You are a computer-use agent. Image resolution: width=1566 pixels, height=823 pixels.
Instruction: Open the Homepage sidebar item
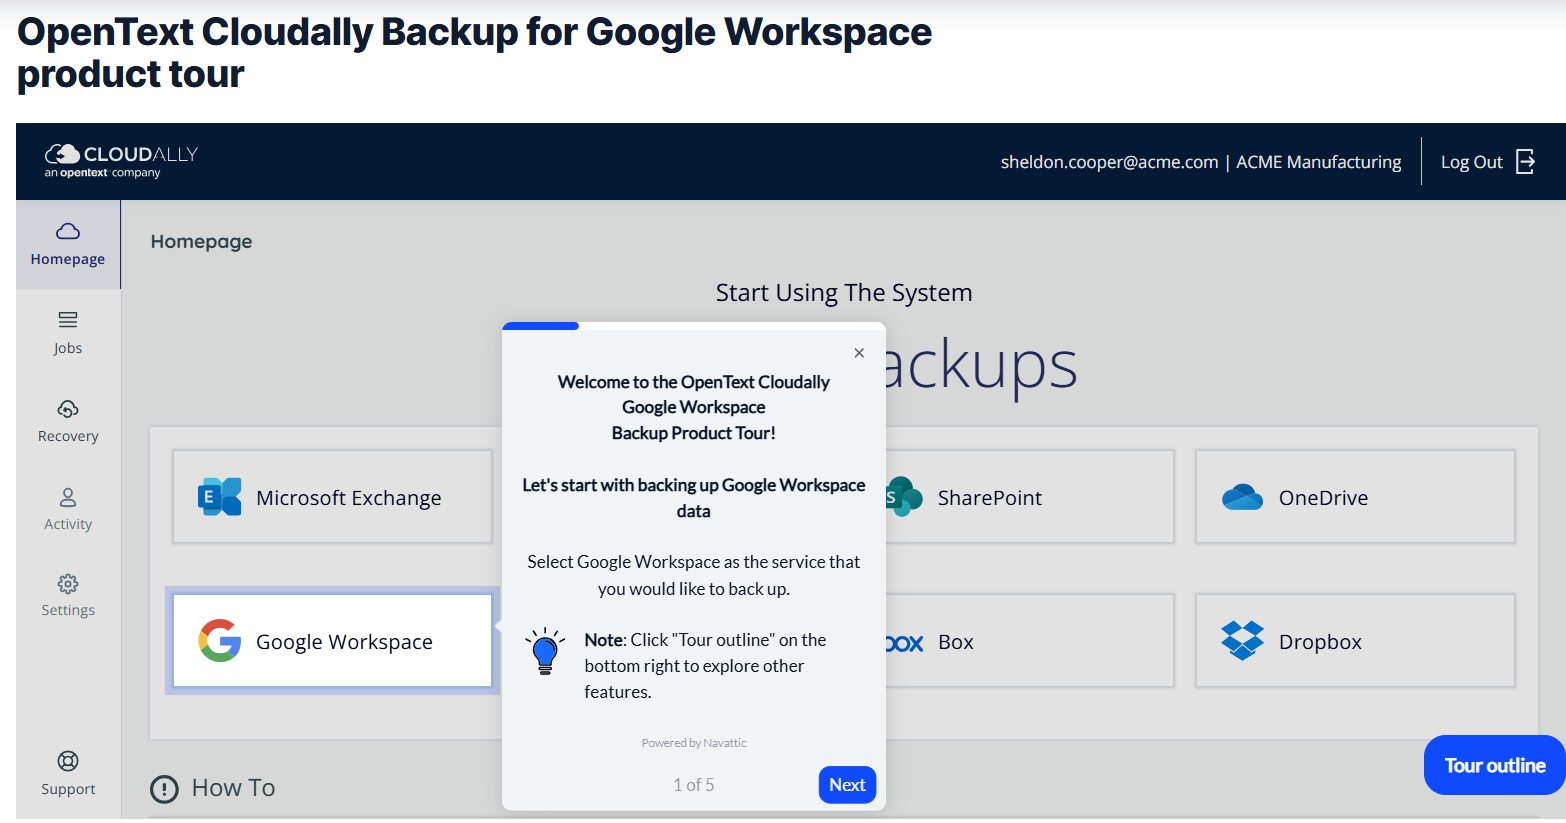[x=68, y=245]
